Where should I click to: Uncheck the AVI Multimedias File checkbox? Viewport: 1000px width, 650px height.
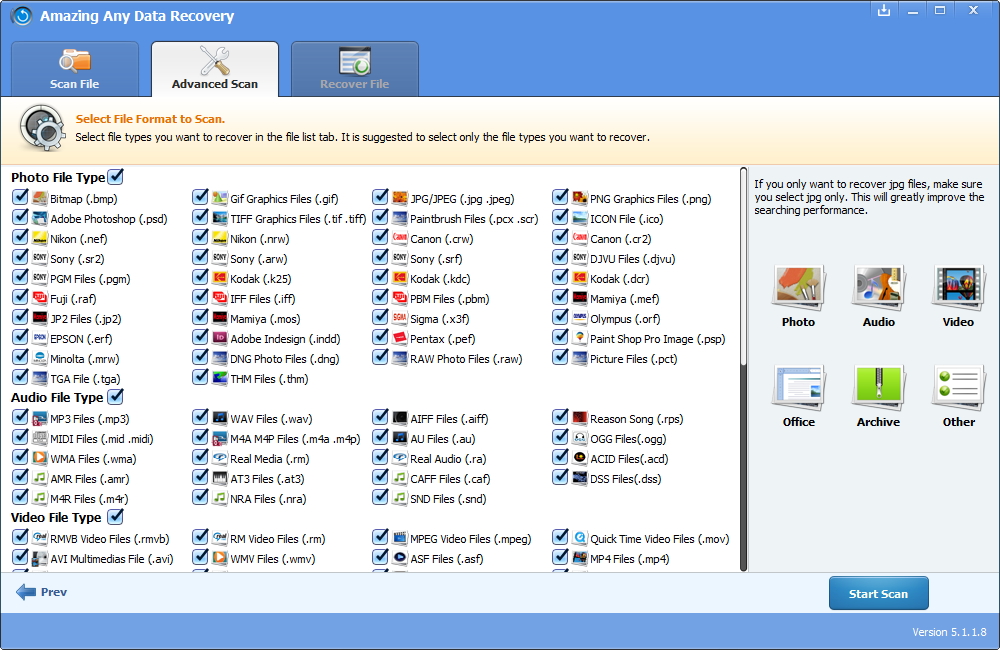click(x=20, y=558)
